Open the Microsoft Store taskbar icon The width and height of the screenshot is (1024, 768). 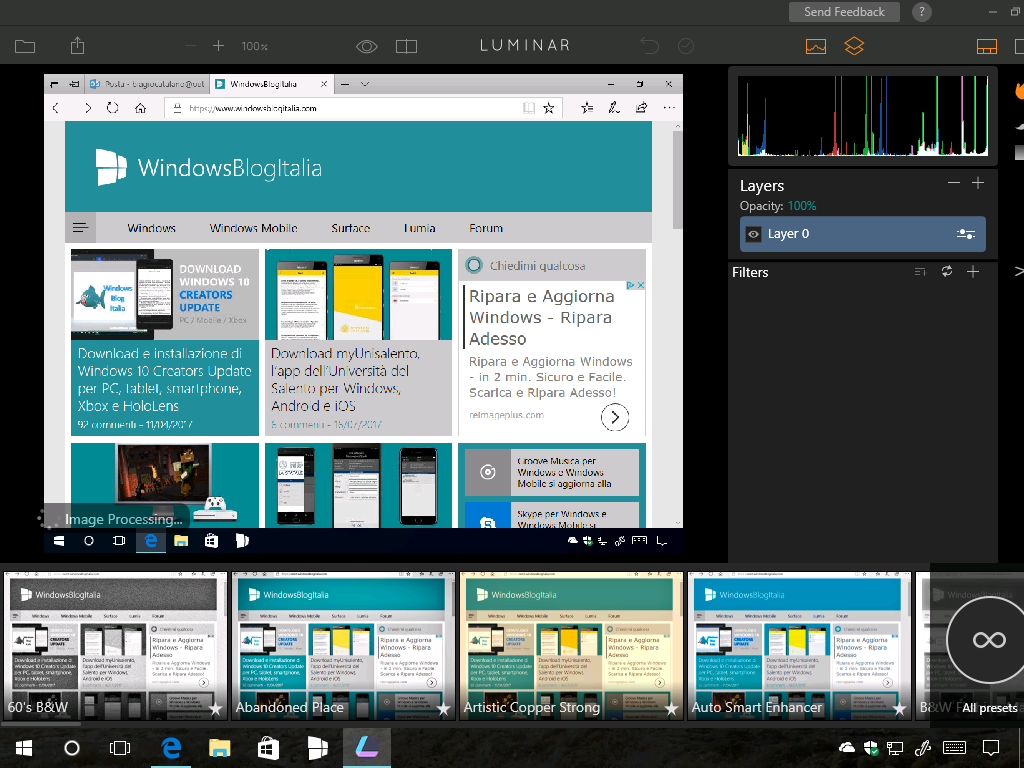pyautogui.click(x=268, y=748)
